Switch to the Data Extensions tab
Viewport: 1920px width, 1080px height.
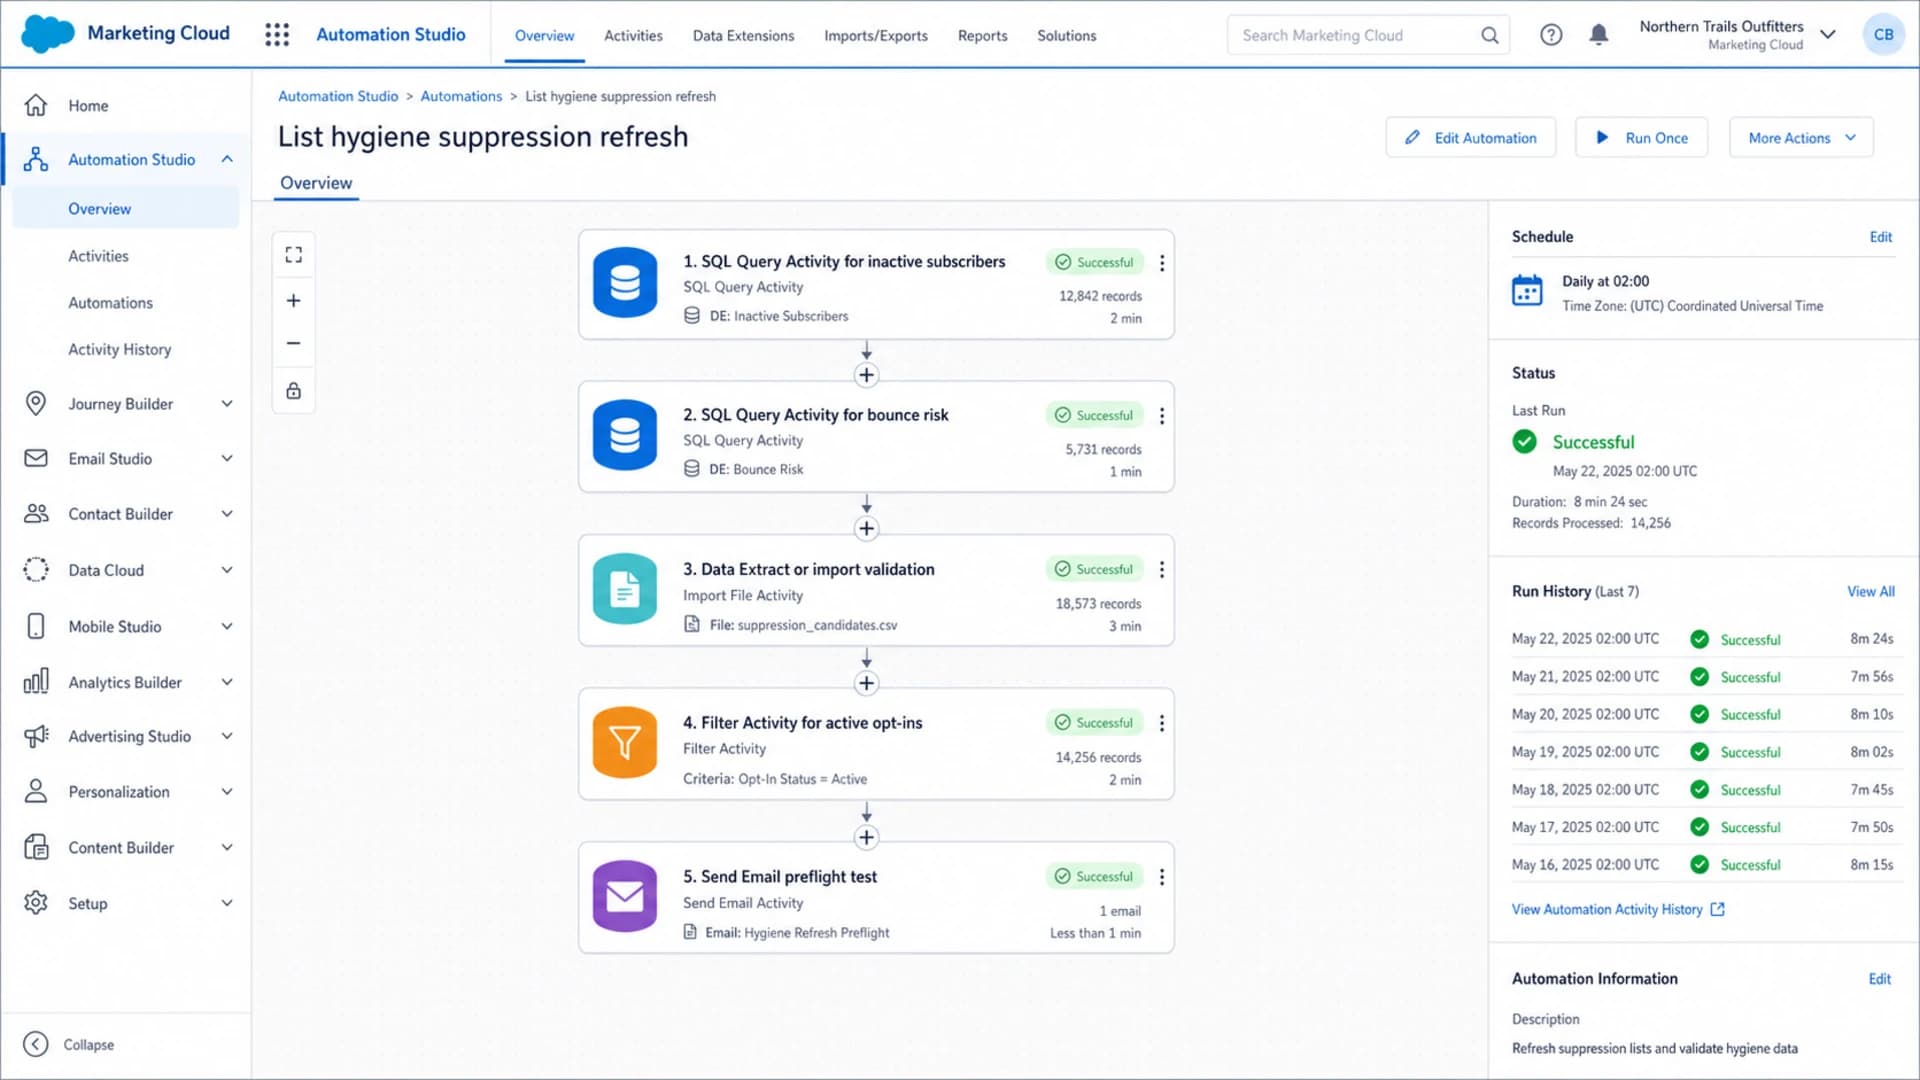point(743,35)
